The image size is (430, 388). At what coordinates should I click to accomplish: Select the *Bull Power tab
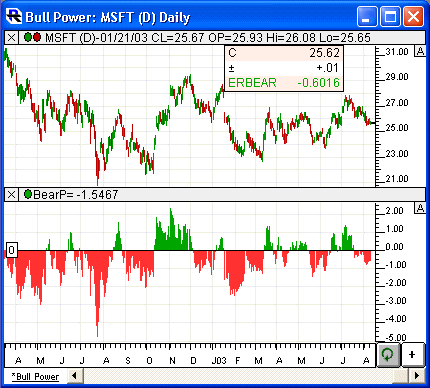[x=35, y=377]
